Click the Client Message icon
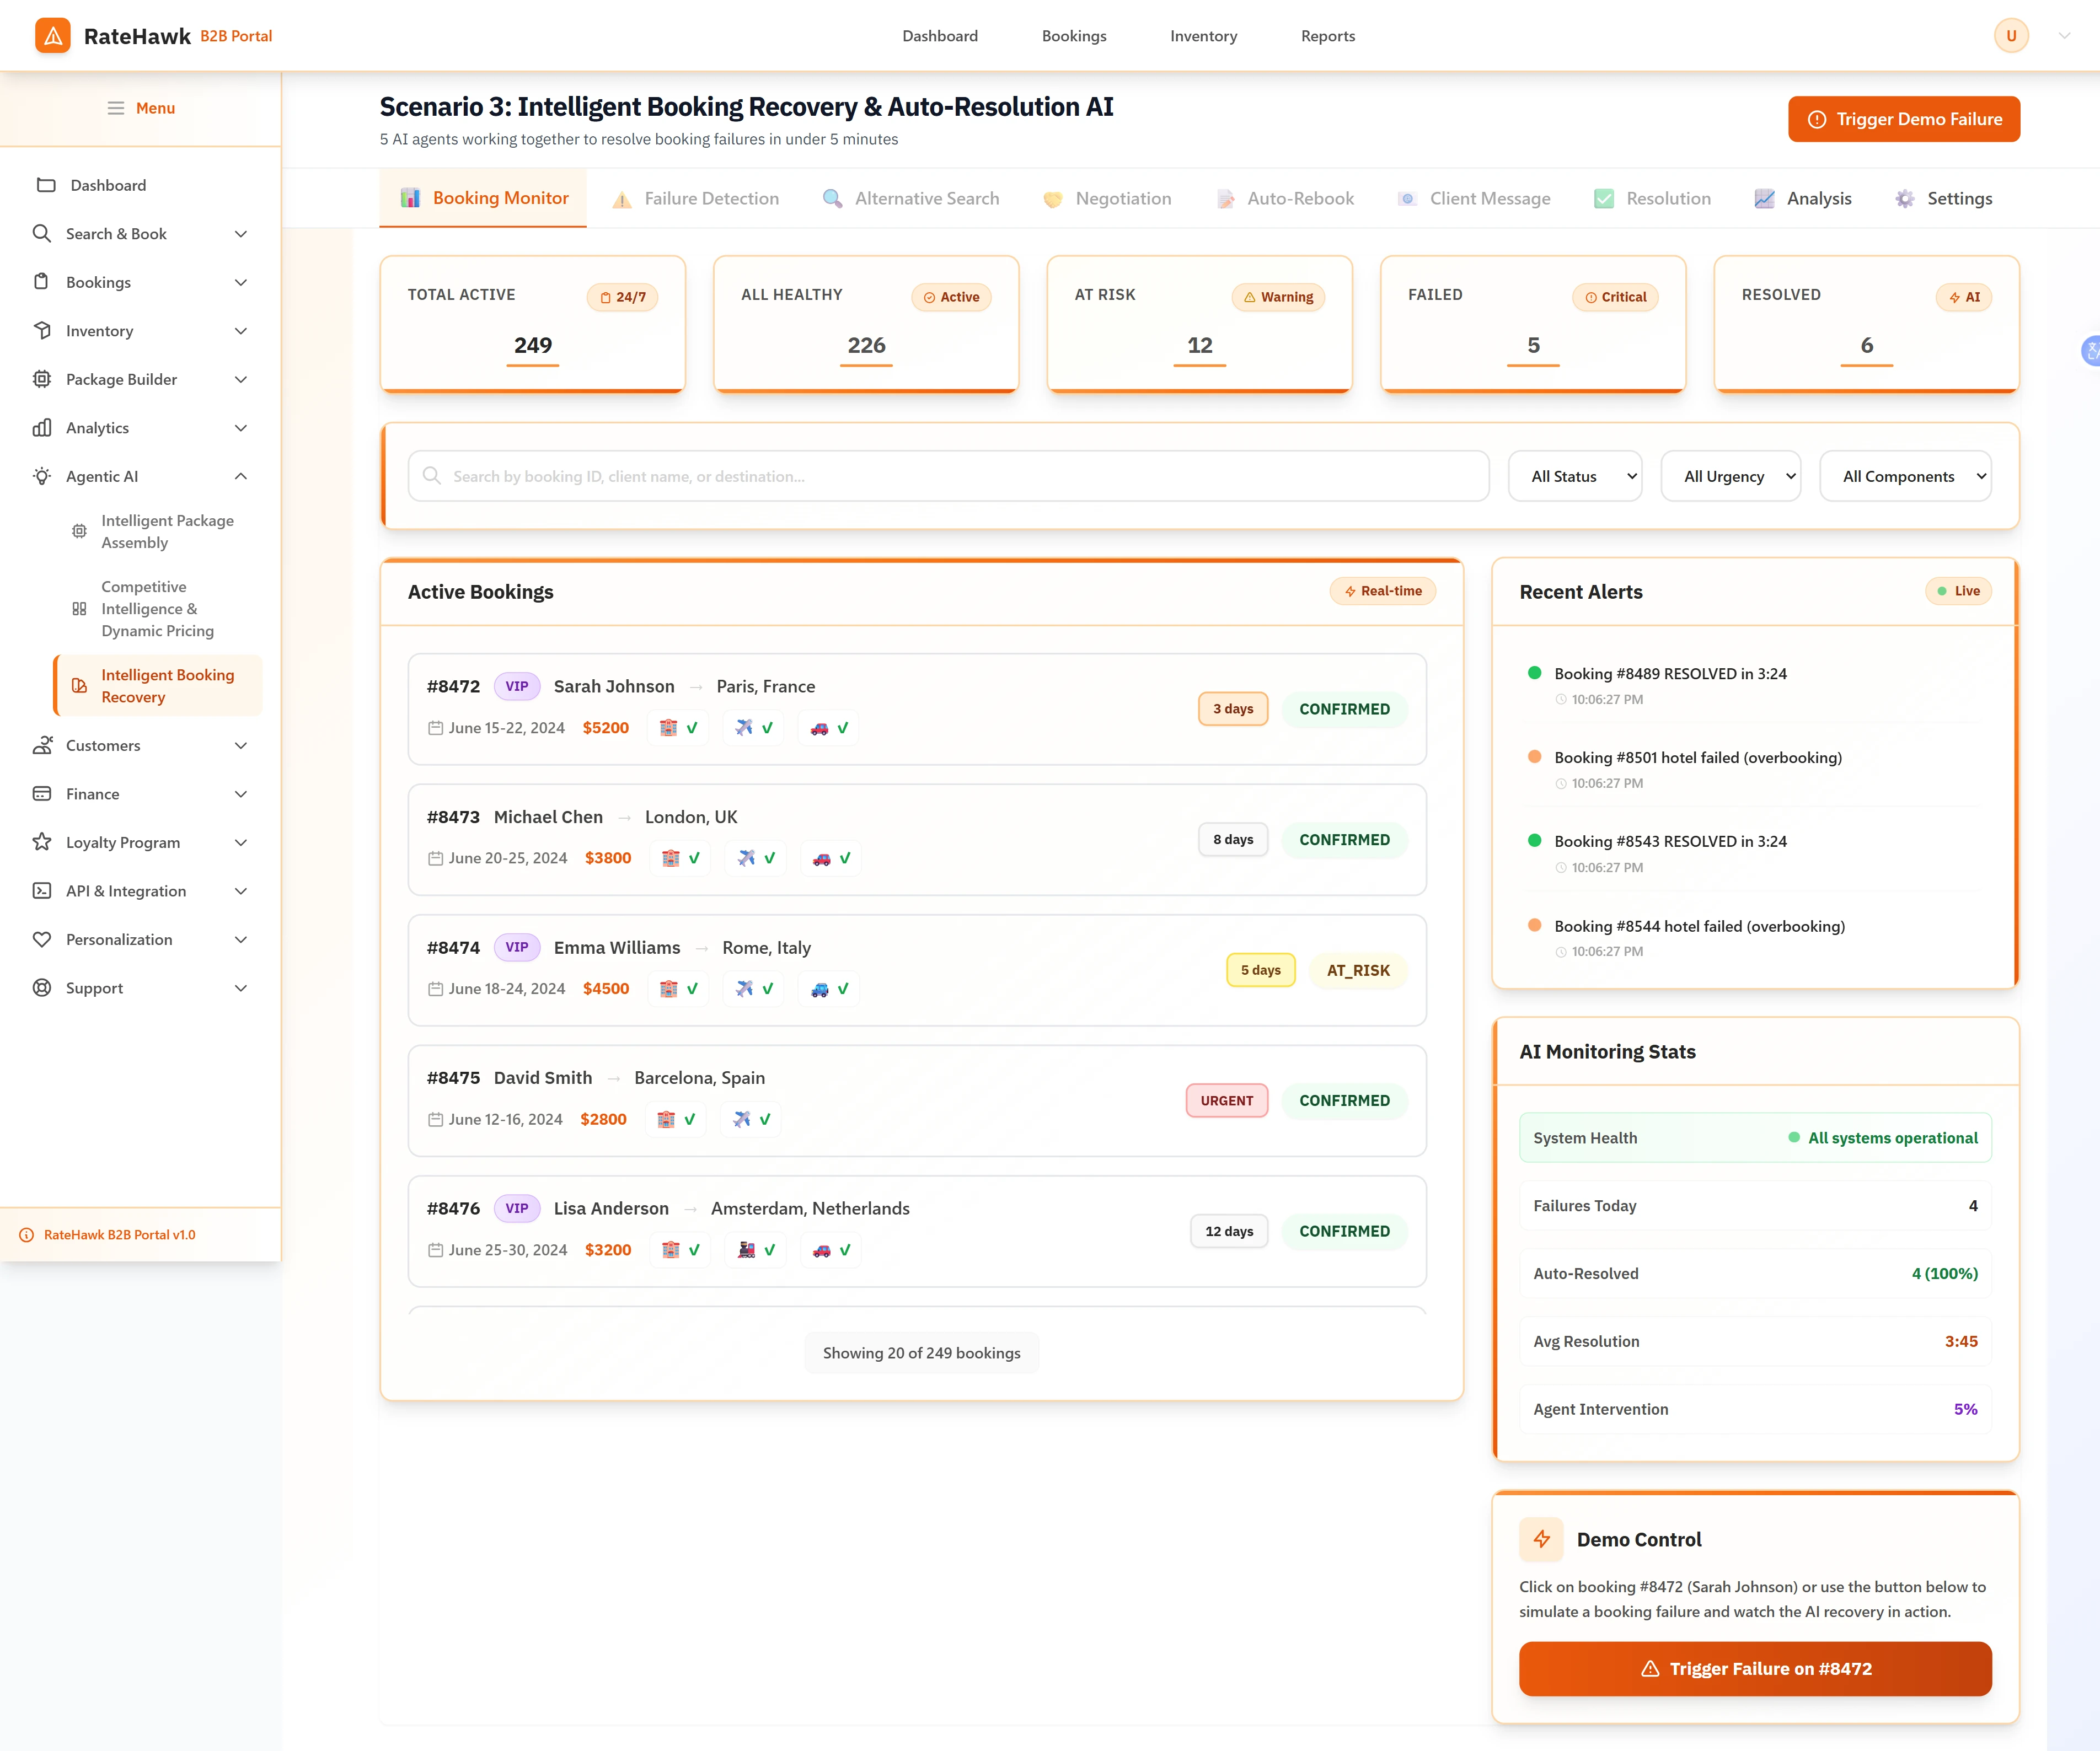2100x1751 pixels. 1407,198
